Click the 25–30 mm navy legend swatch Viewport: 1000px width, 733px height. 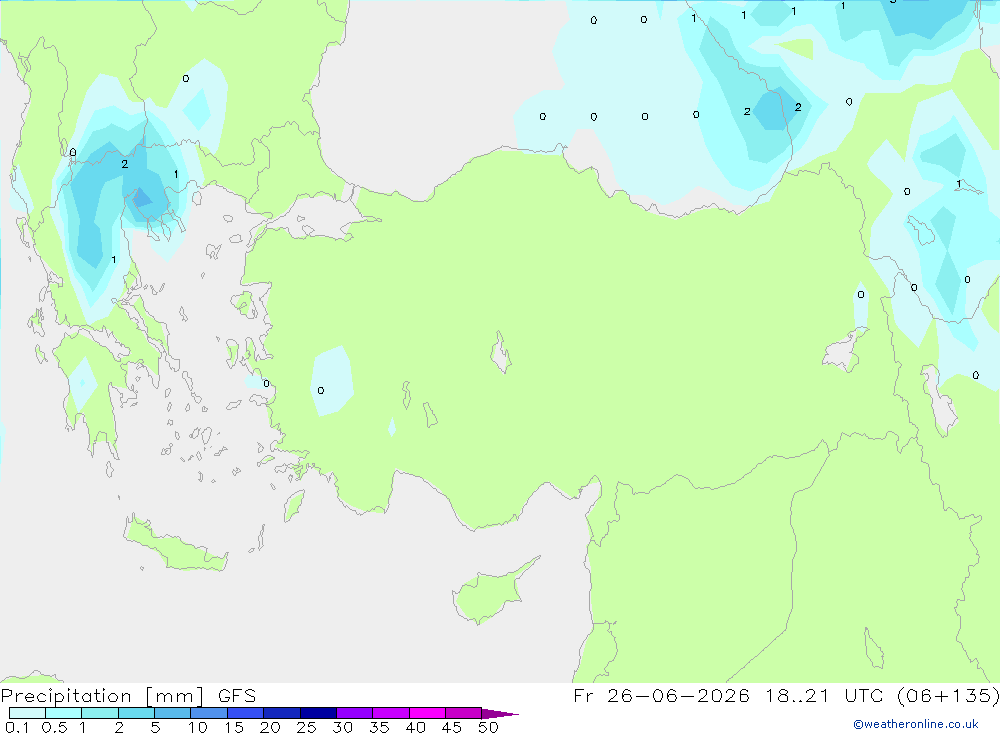pos(318,713)
